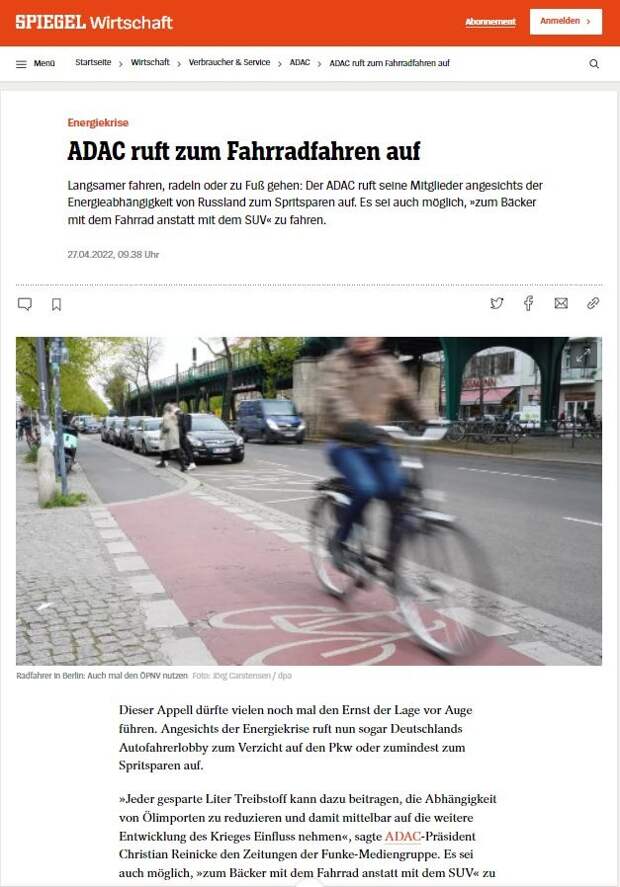
Task: Click the article headline ADAC ruft zum Fahrradfahren auf
Action: tap(244, 151)
